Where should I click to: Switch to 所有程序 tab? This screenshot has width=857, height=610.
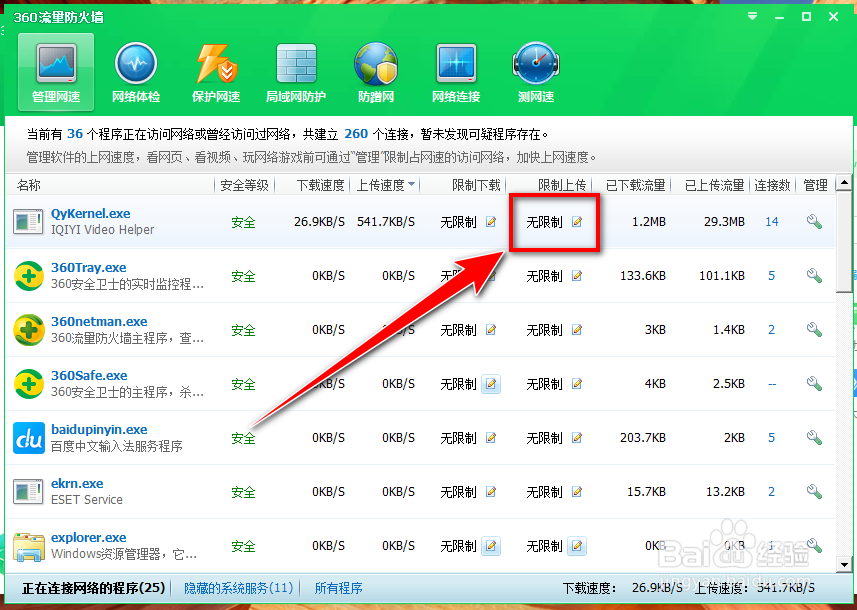click(x=338, y=588)
